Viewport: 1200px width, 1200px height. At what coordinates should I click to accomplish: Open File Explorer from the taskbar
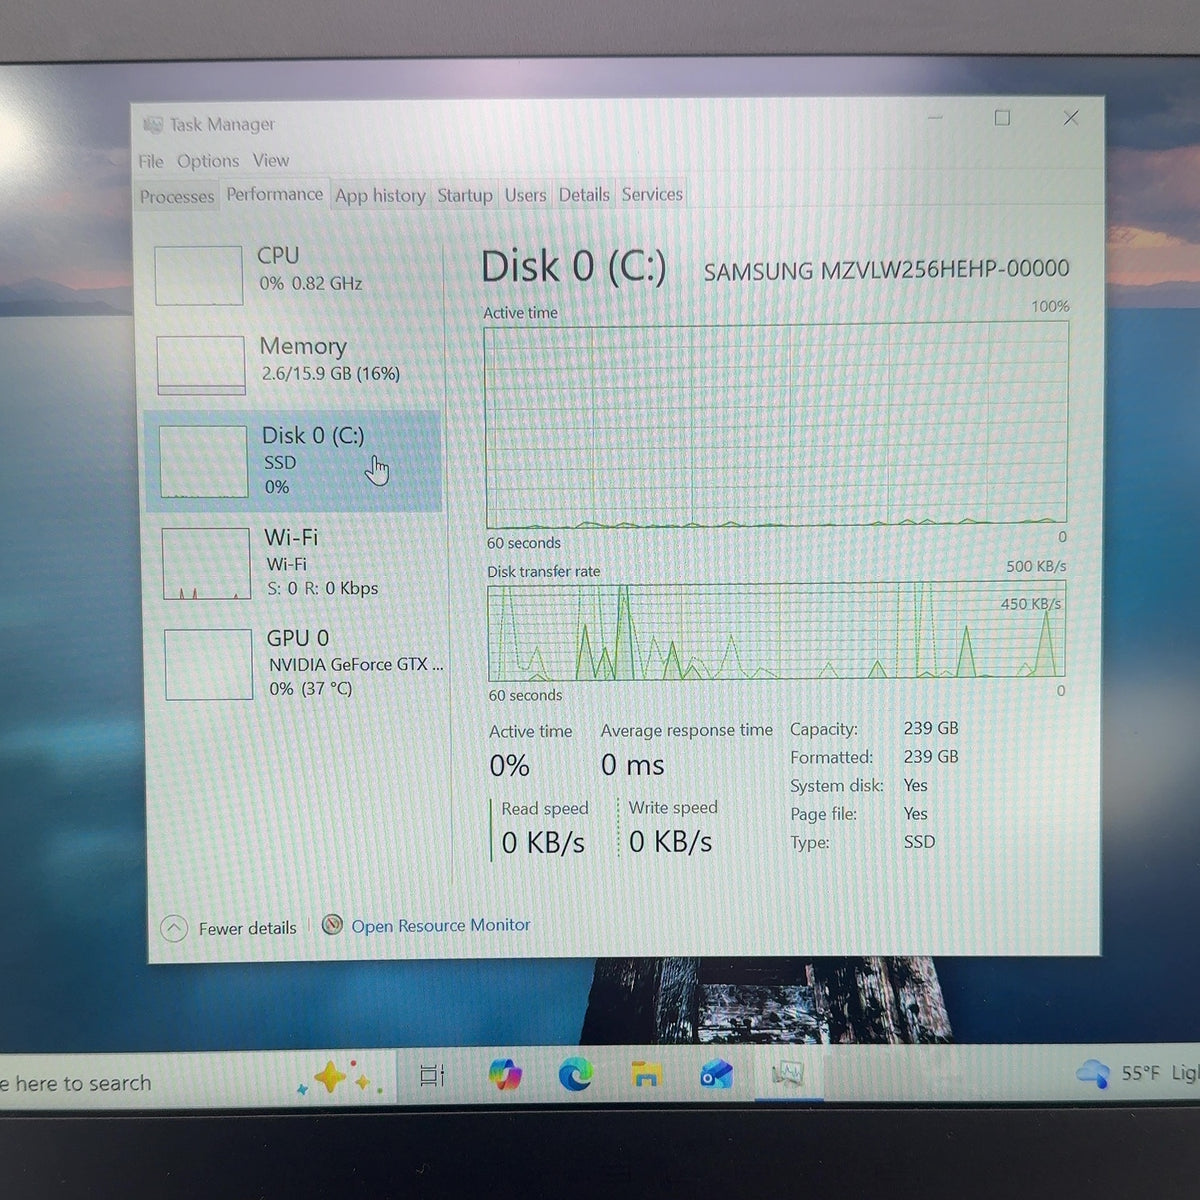(646, 1075)
